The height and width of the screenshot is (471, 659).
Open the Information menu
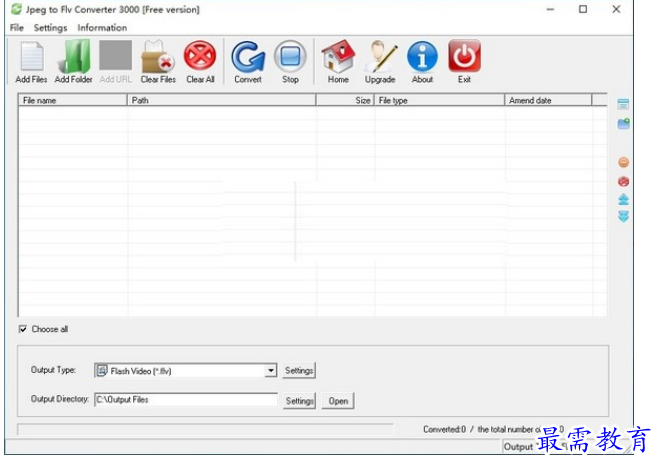pyautogui.click(x=102, y=28)
